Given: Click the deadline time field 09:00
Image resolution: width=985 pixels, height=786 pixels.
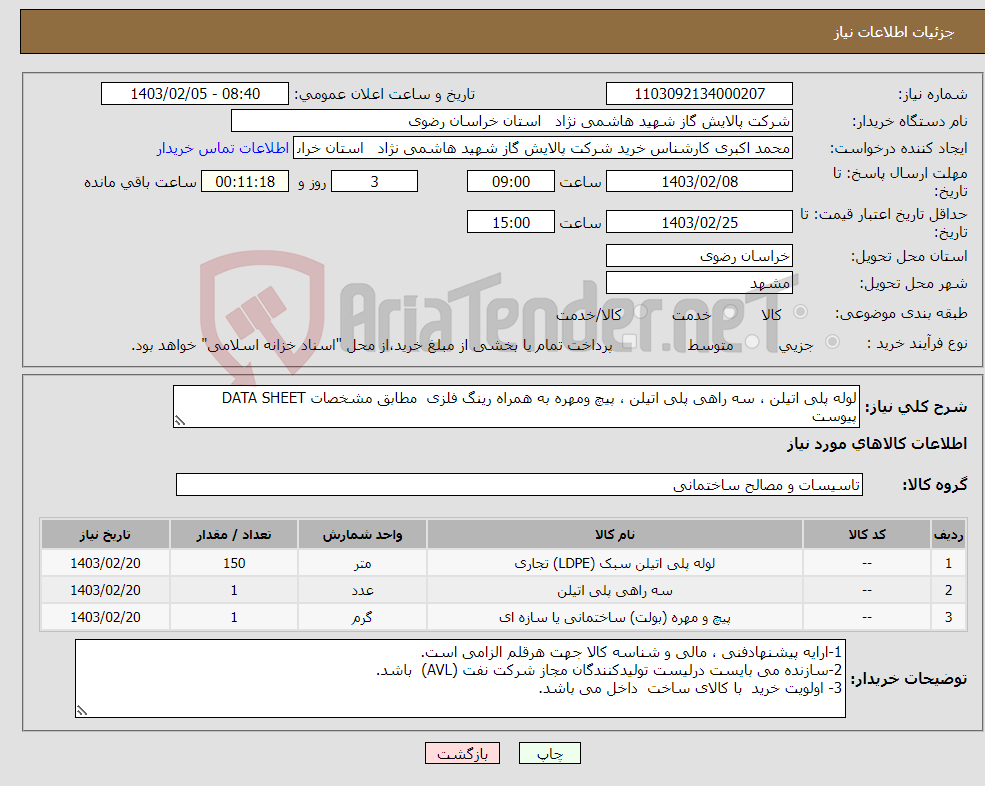Looking at the screenshot, I should coord(511,182).
